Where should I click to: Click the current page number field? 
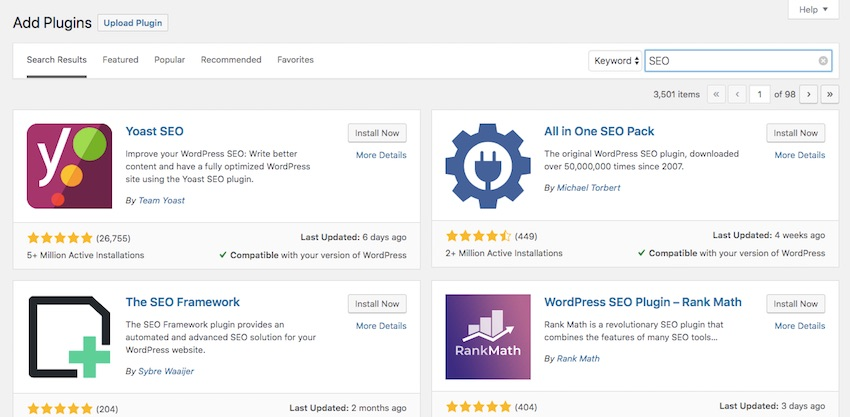tap(760, 94)
